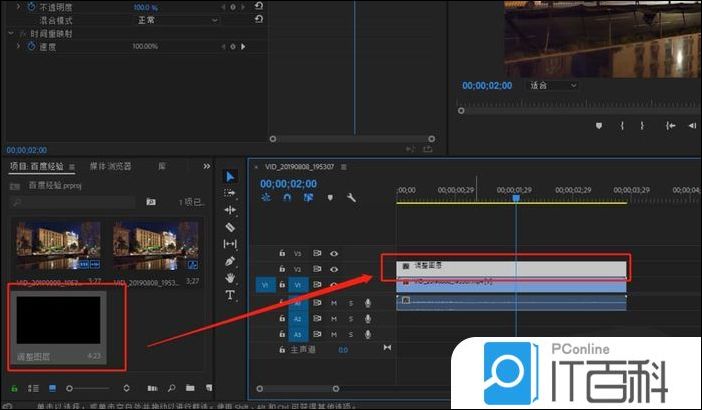
Task: Select the Selection arrow tool
Action: click(x=230, y=176)
